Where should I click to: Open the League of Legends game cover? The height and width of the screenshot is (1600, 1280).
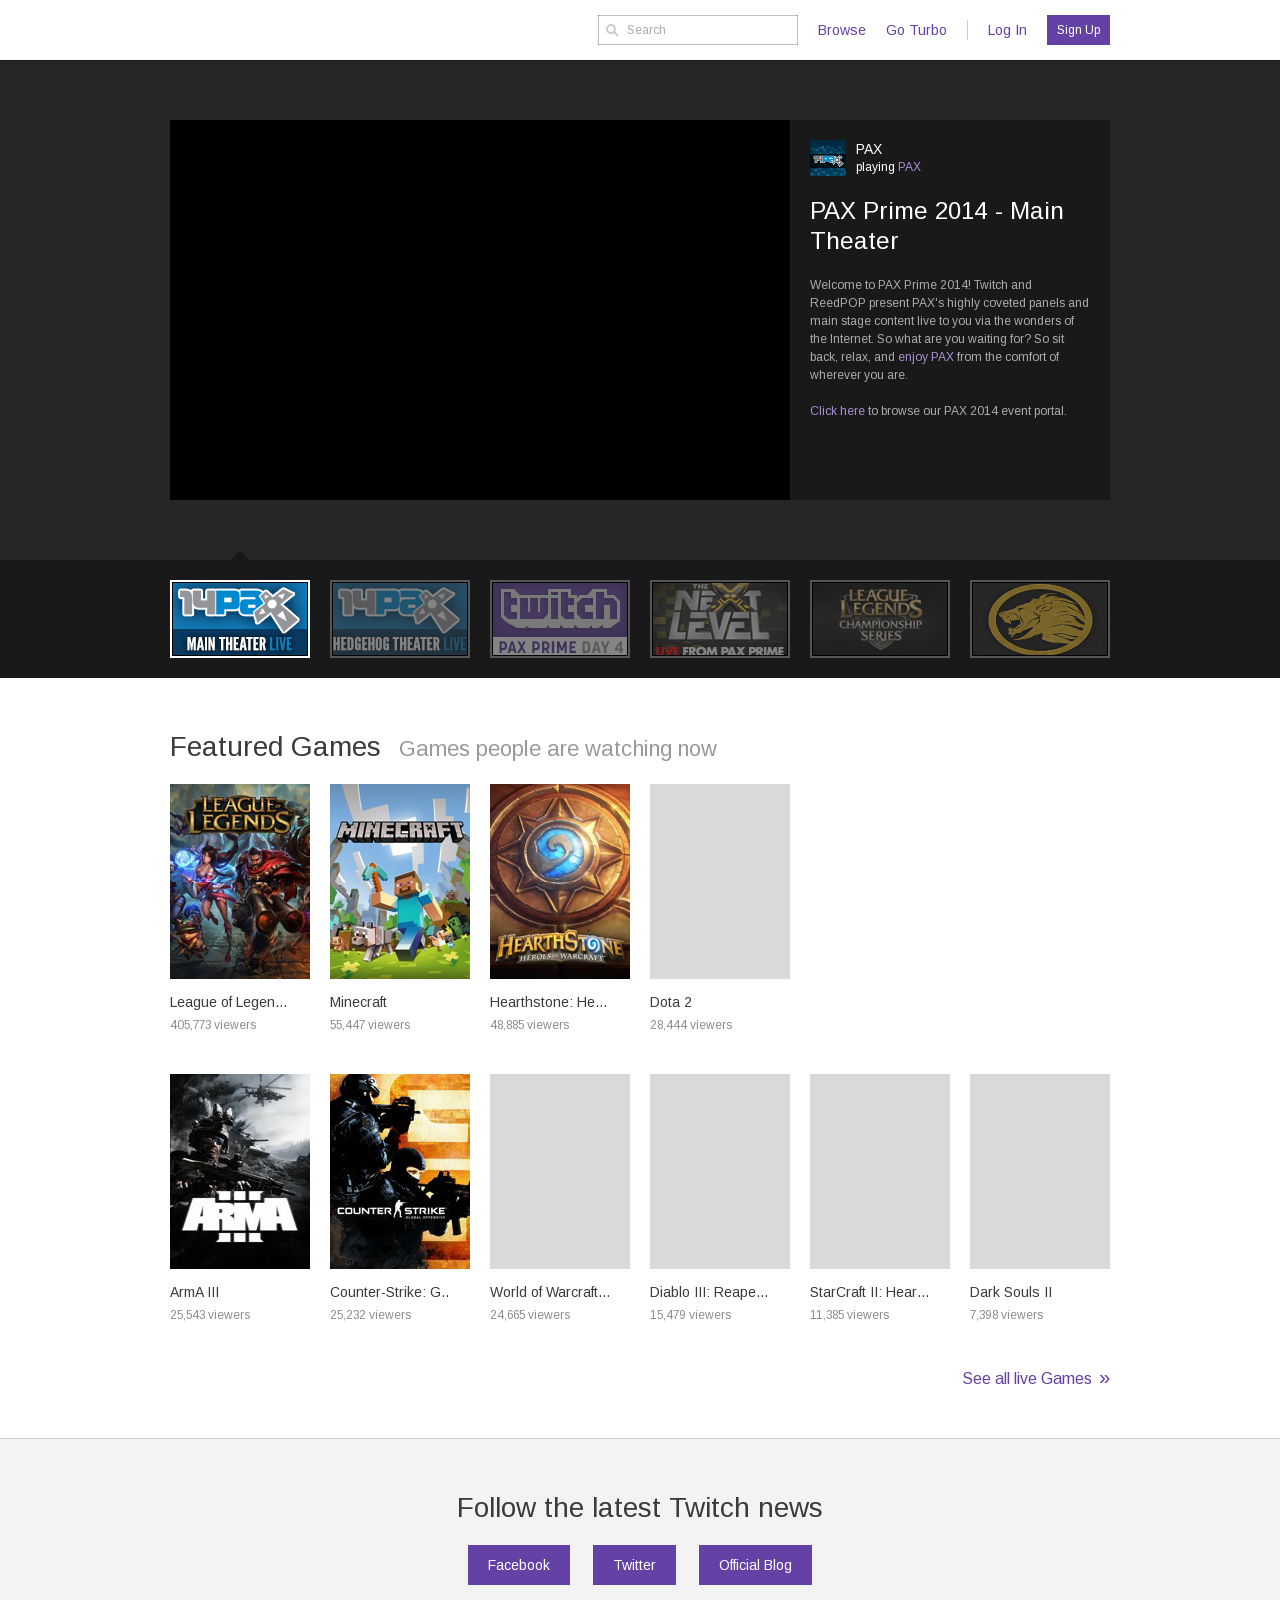click(240, 881)
